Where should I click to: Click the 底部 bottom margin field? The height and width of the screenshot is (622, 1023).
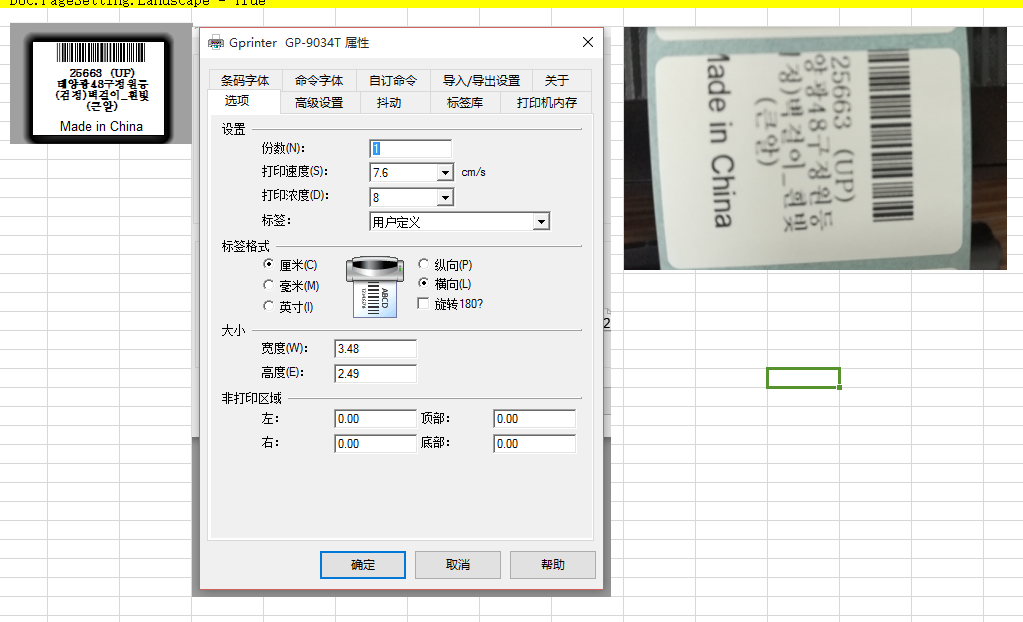pos(534,444)
